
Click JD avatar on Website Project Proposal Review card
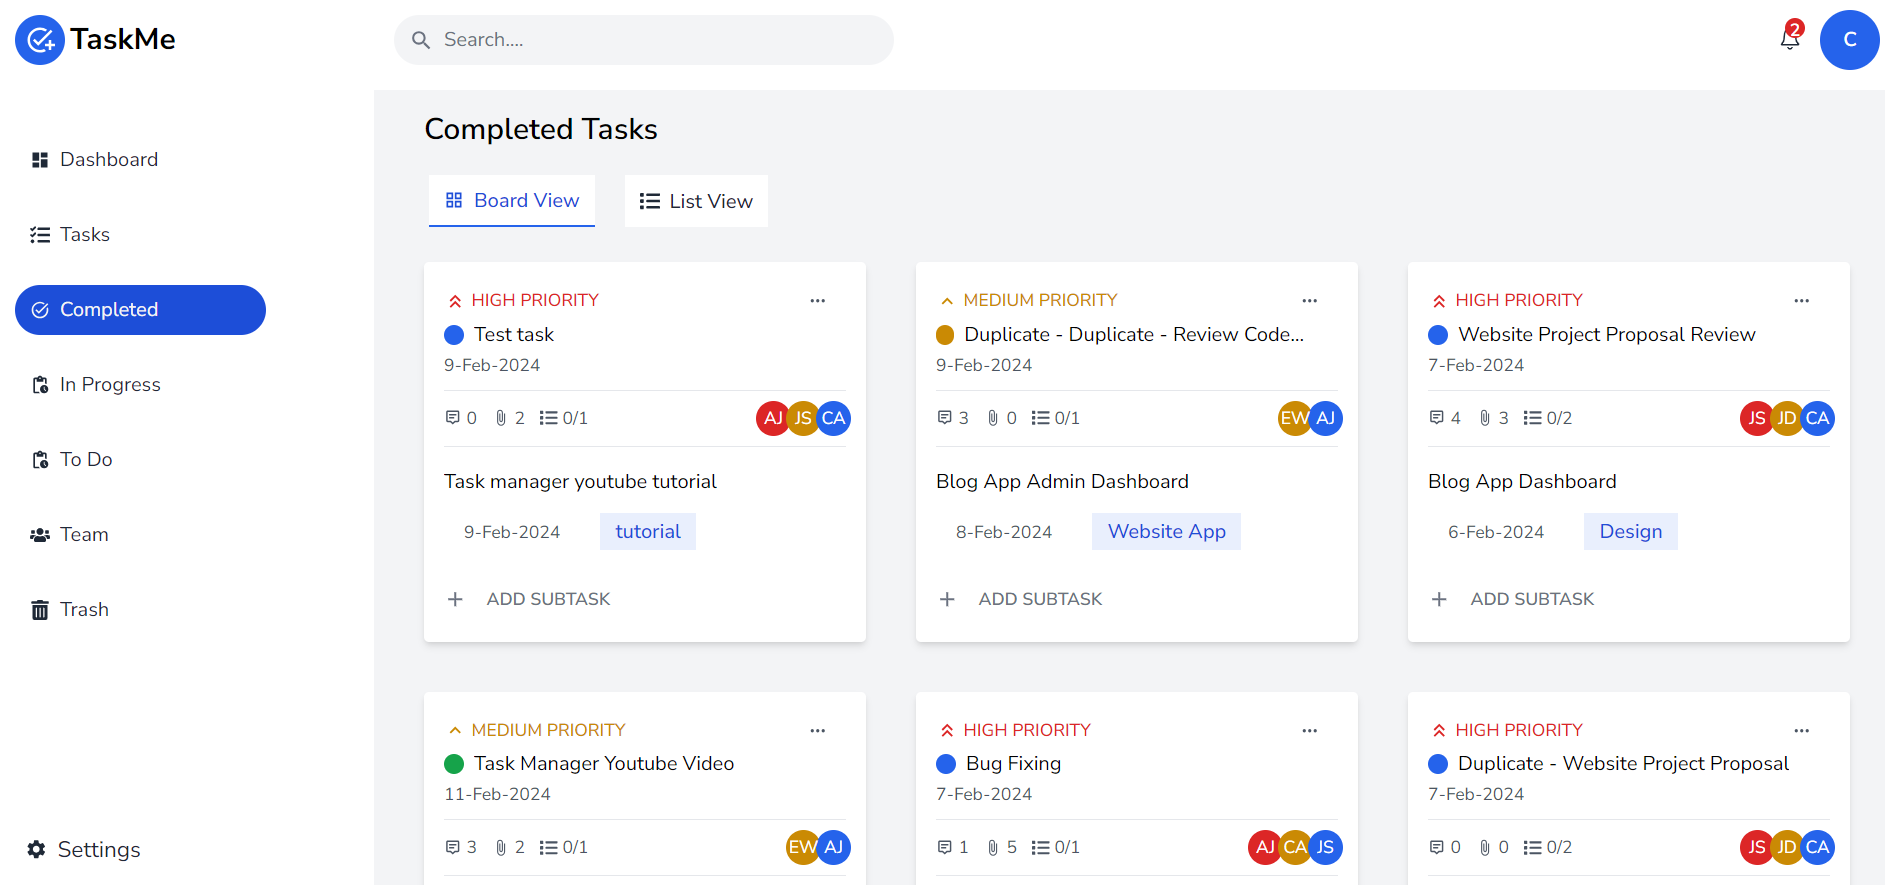pos(1787,418)
